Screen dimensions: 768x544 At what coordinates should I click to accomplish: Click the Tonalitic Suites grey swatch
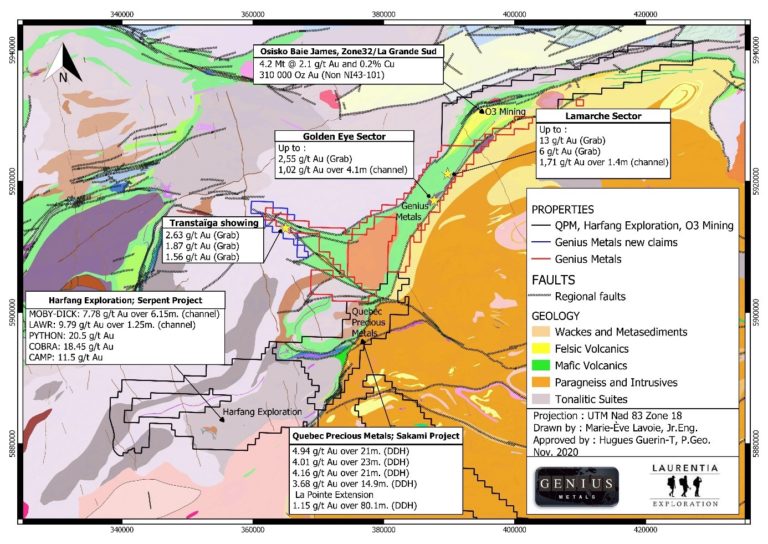coord(541,399)
